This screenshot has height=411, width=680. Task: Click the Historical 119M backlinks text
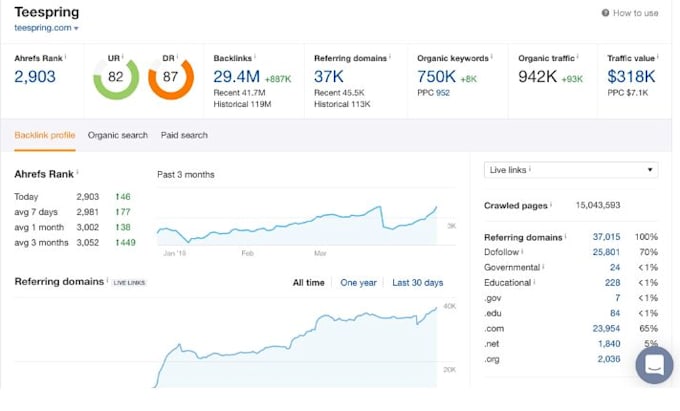pos(242,104)
